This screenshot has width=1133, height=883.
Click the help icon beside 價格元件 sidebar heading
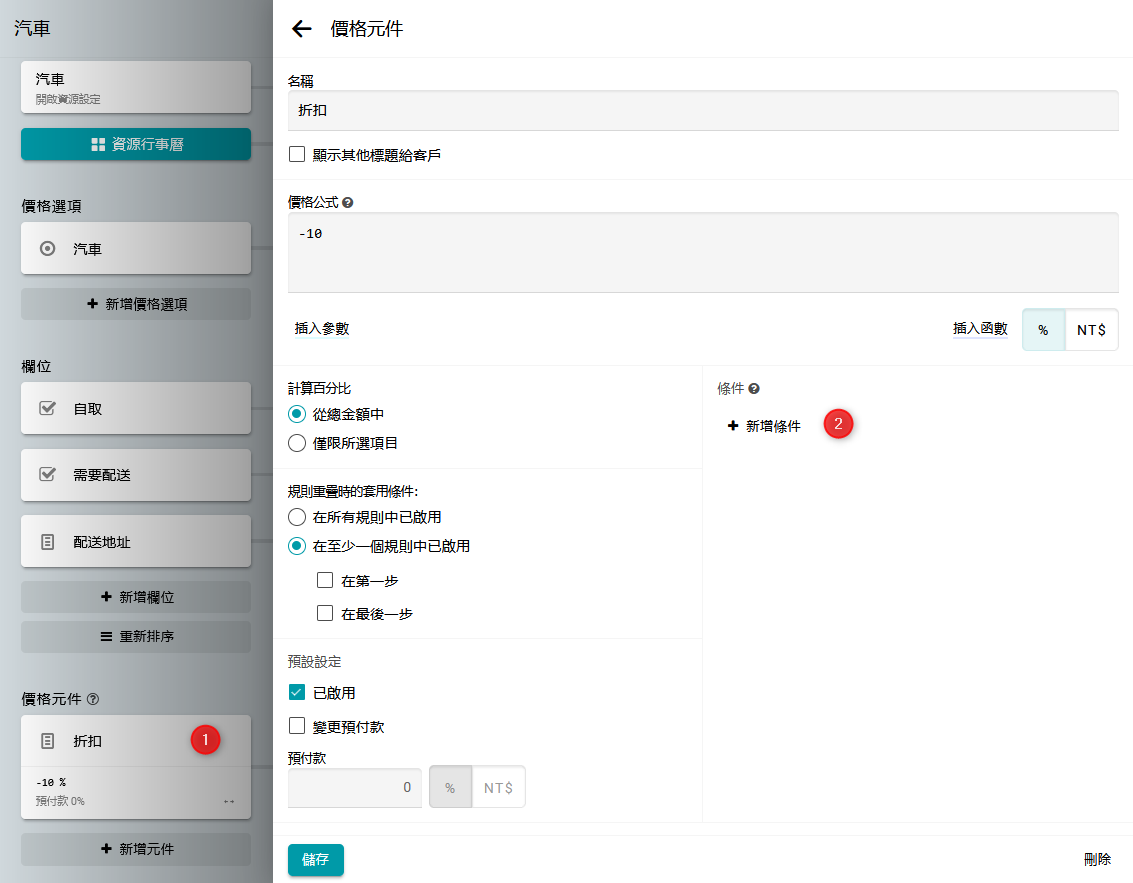(93, 699)
